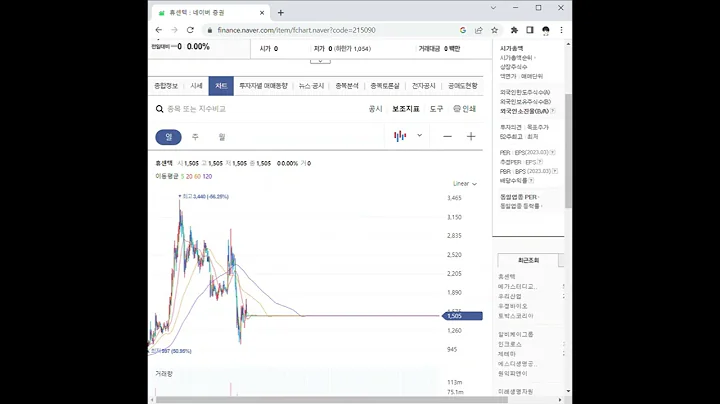This screenshot has height=404, width=720.
Task: Open 토박스코리아 in recent list
Action: pyautogui.click(x=516, y=316)
